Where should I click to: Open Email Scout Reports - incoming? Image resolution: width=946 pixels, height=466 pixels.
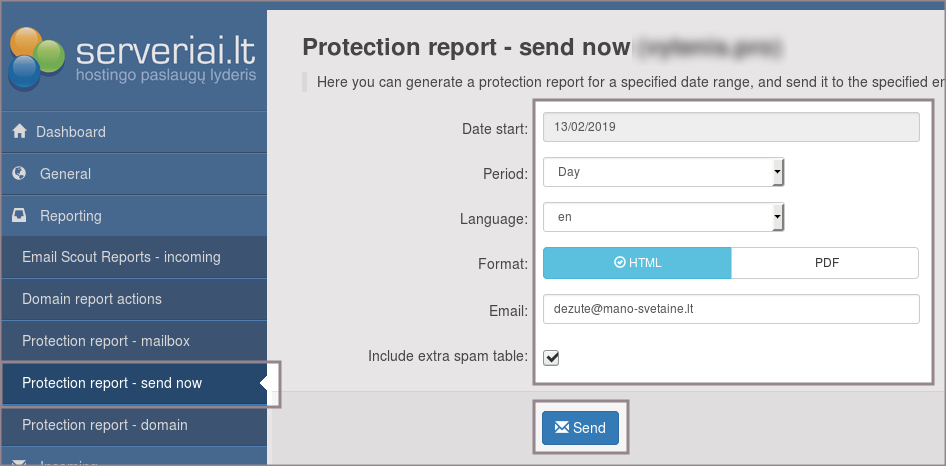coord(121,257)
